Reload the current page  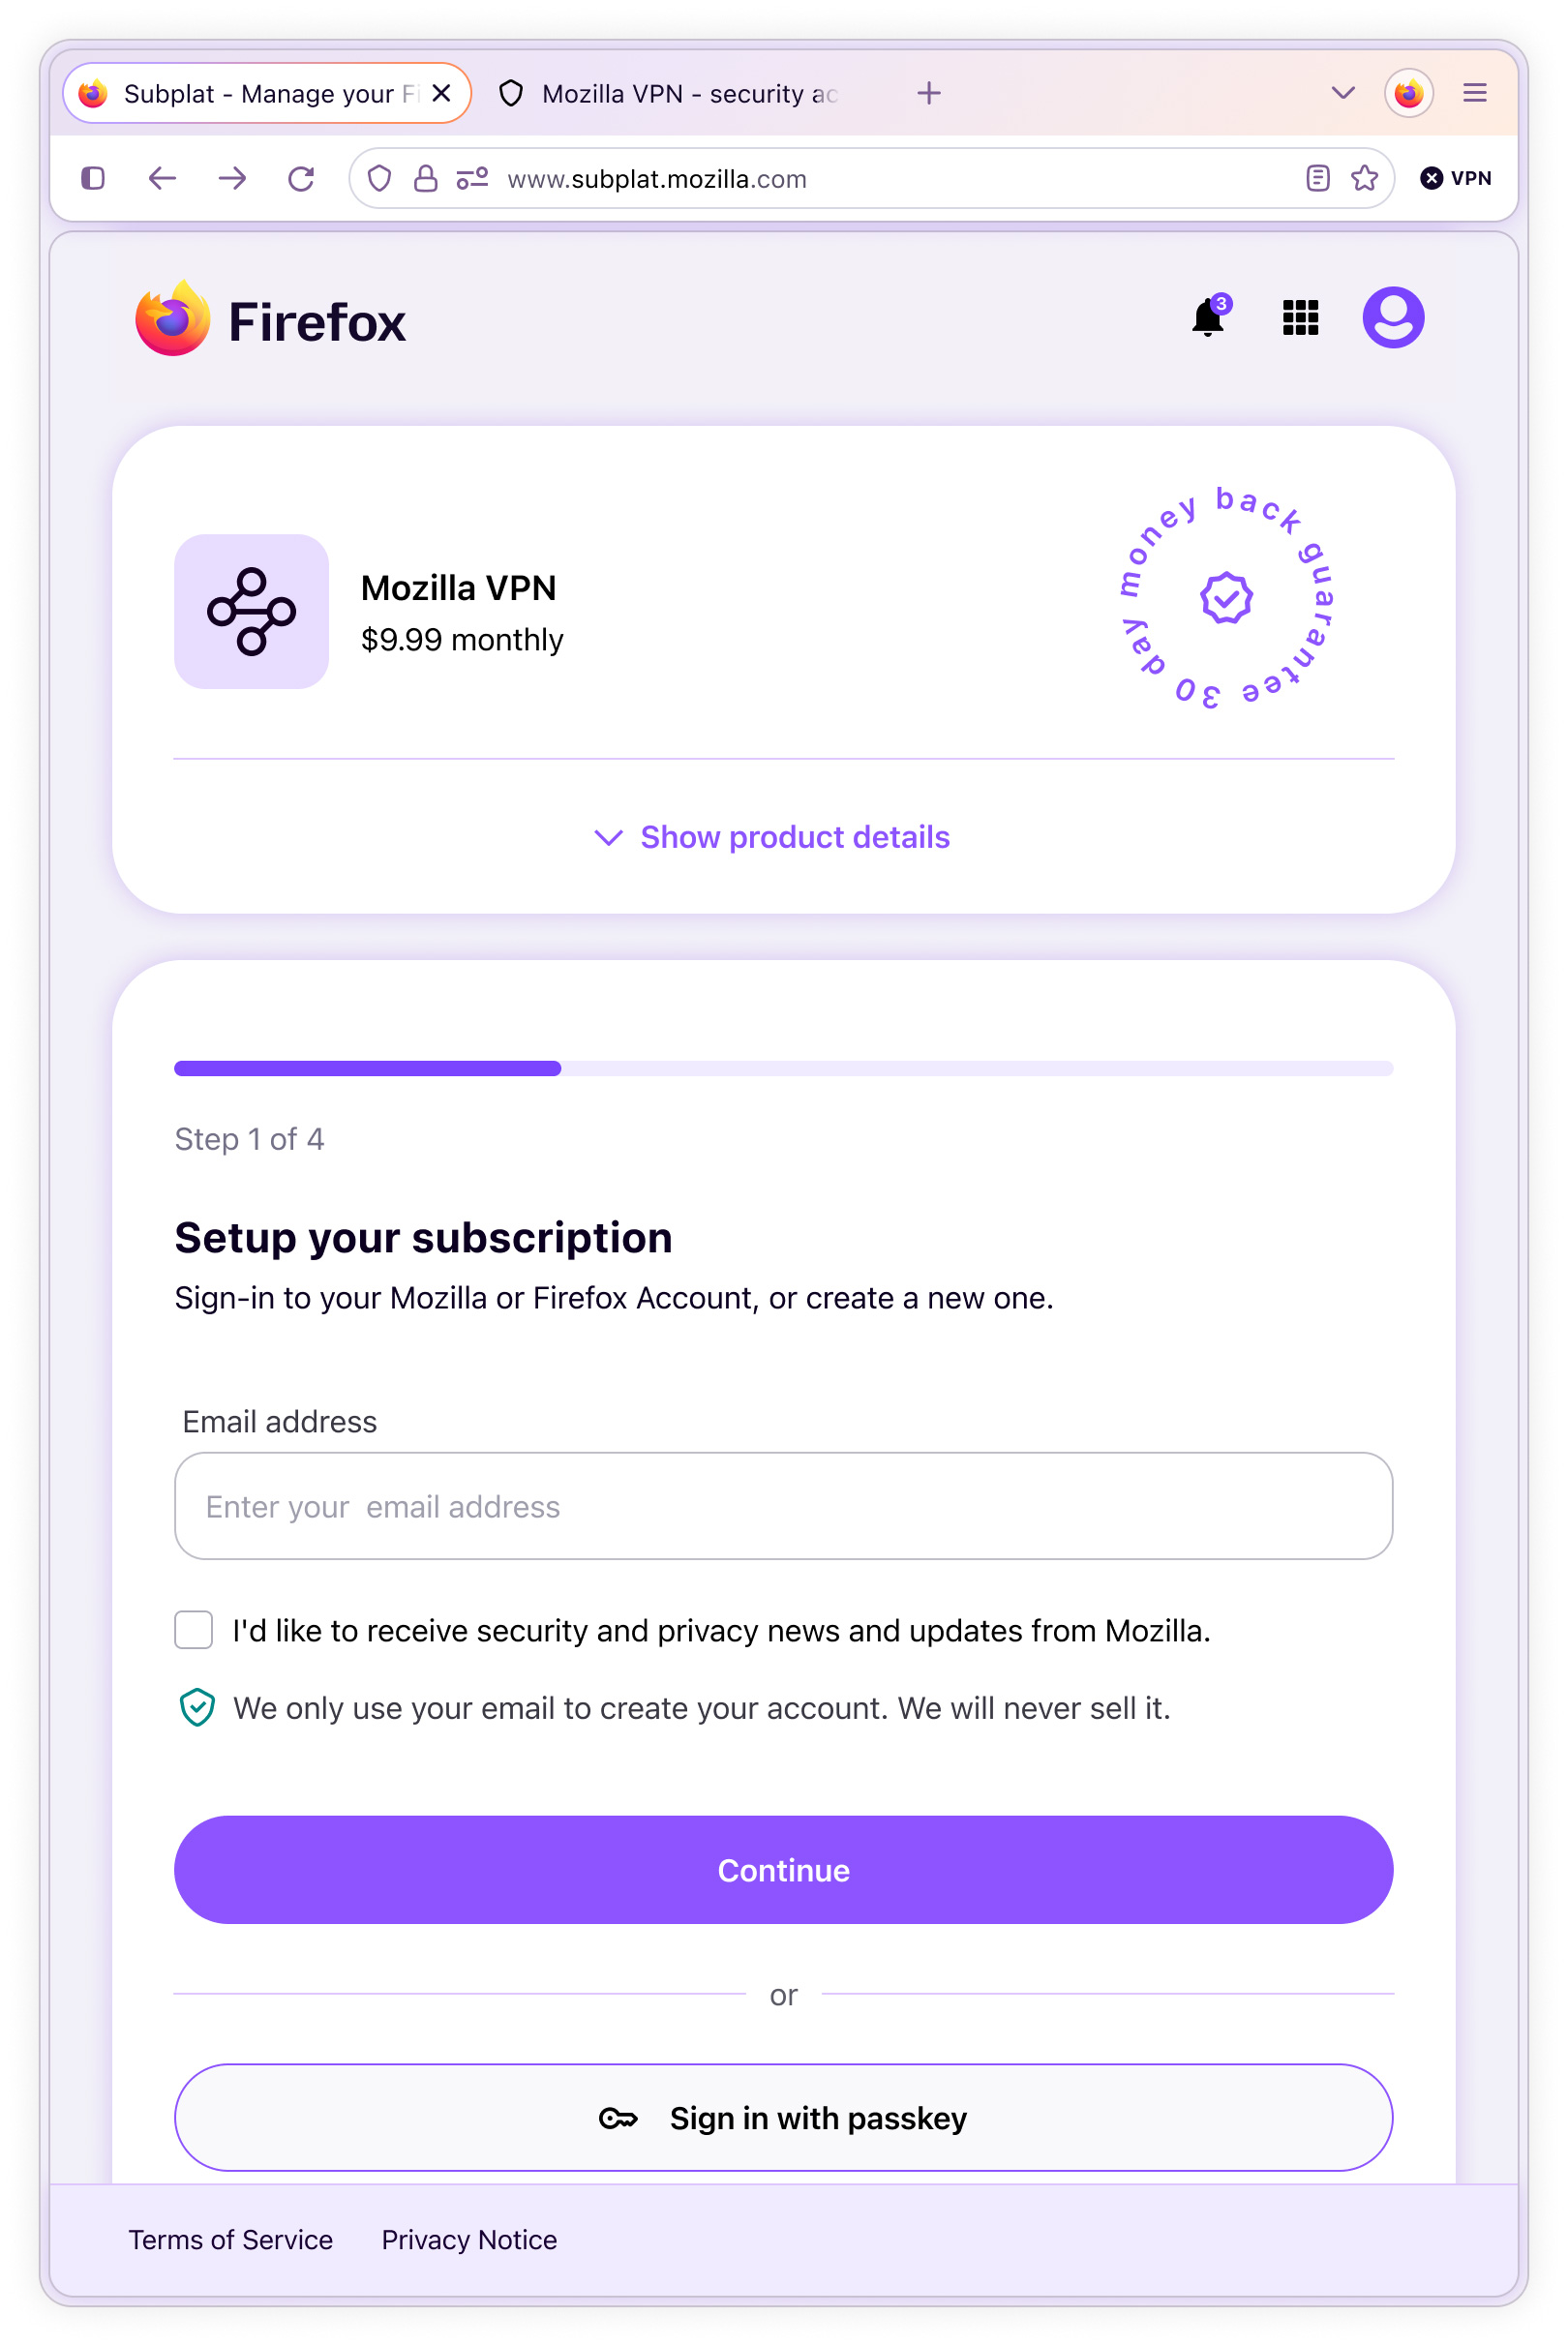tap(301, 178)
